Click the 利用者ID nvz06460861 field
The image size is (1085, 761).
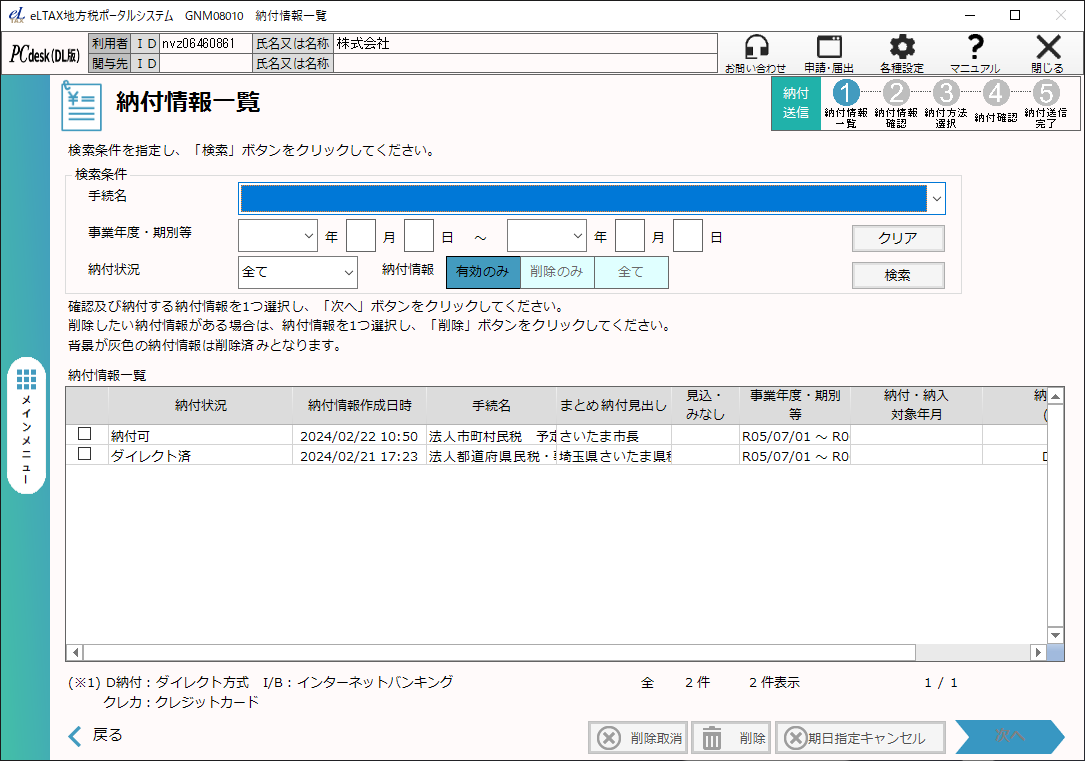[x=206, y=44]
